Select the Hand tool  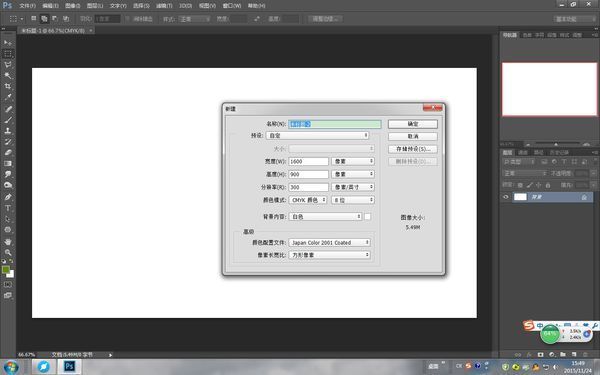[x=8, y=242]
